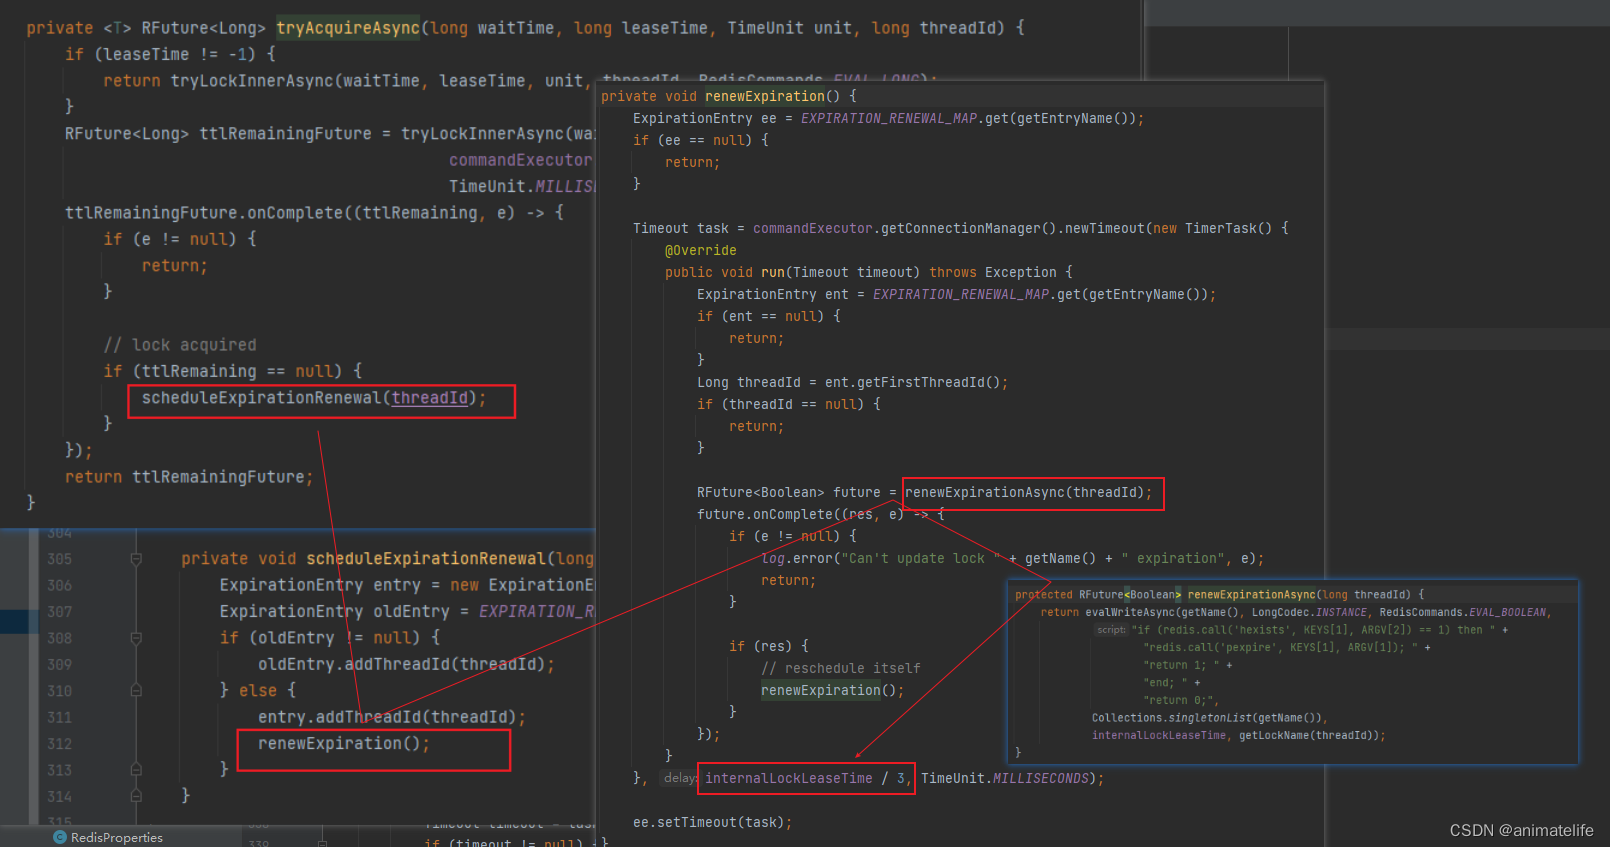The height and width of the screenshot is (847, 1610).
Task: Click the highlighted recursive renewExpiration() call
Action: coord(832,690)
